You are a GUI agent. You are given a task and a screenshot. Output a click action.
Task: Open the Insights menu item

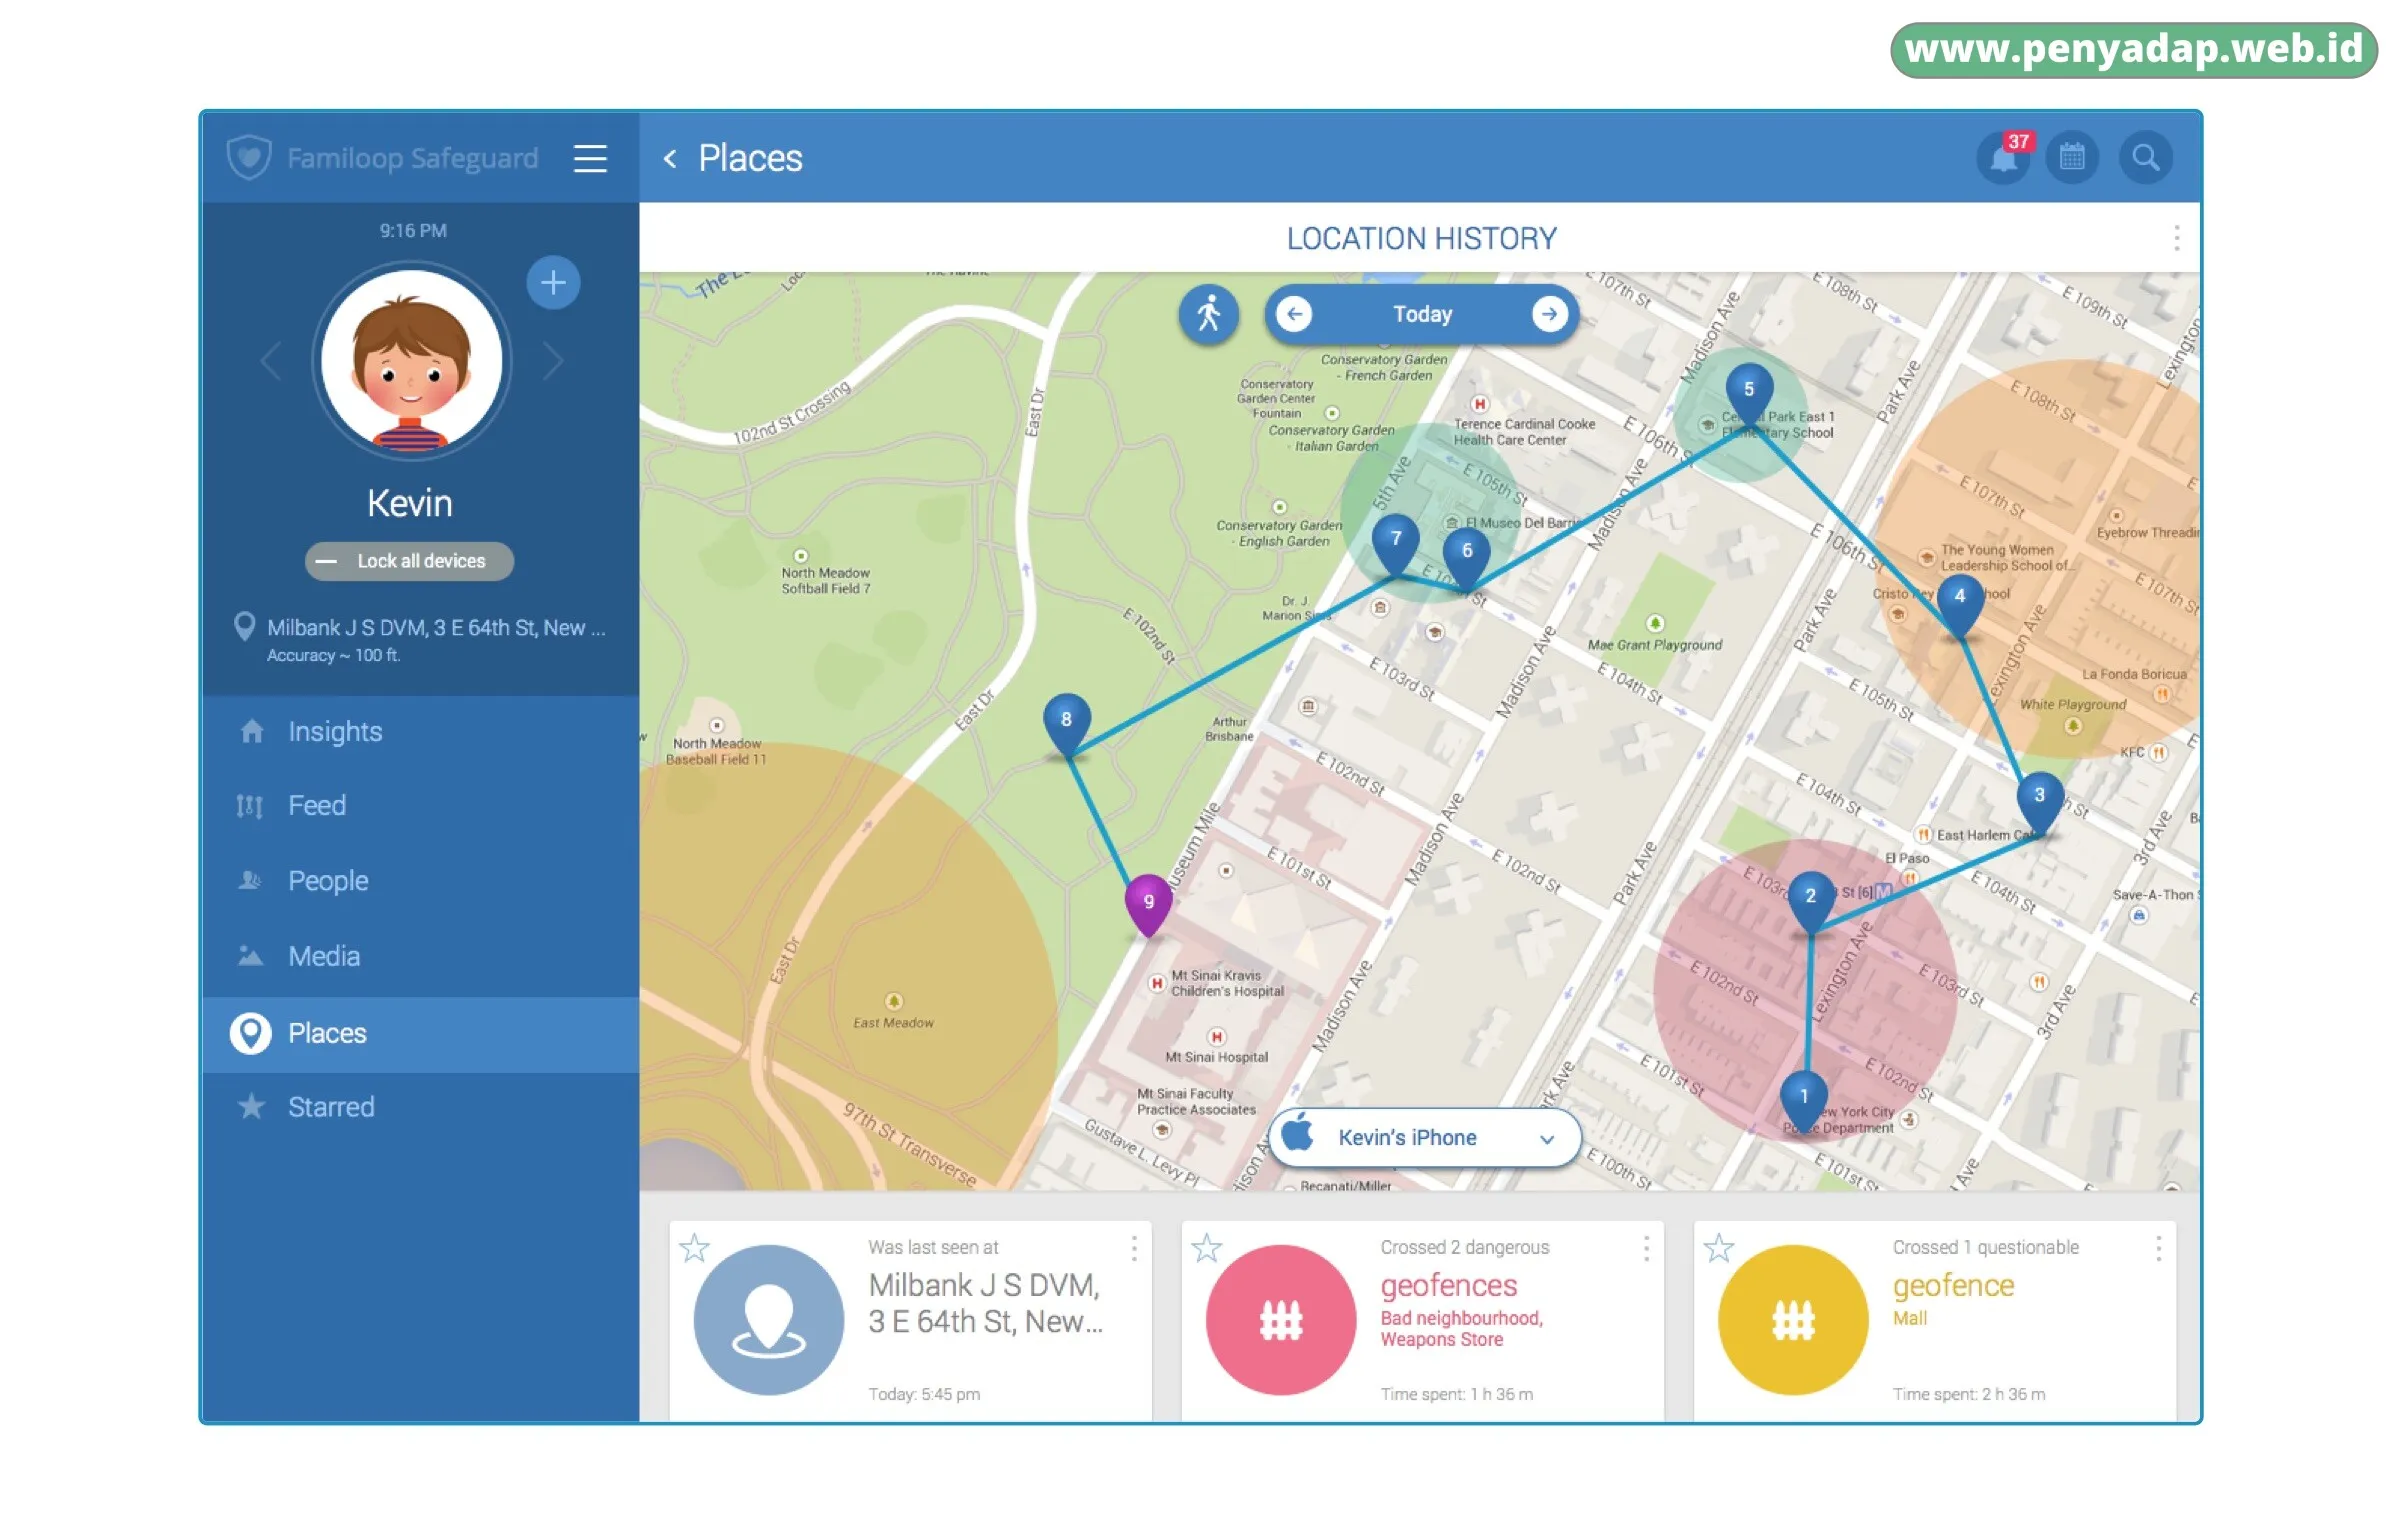point(420,731)
